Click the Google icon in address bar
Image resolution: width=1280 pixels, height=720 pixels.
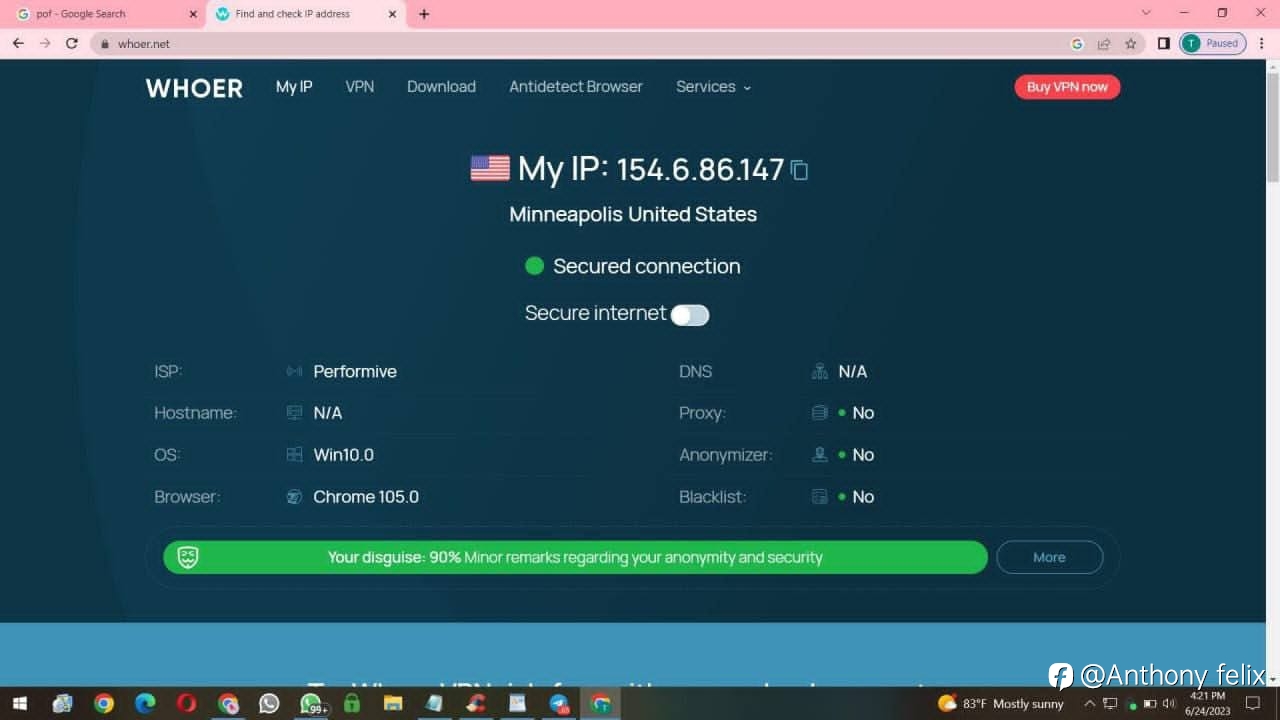tap(1077, 44)
